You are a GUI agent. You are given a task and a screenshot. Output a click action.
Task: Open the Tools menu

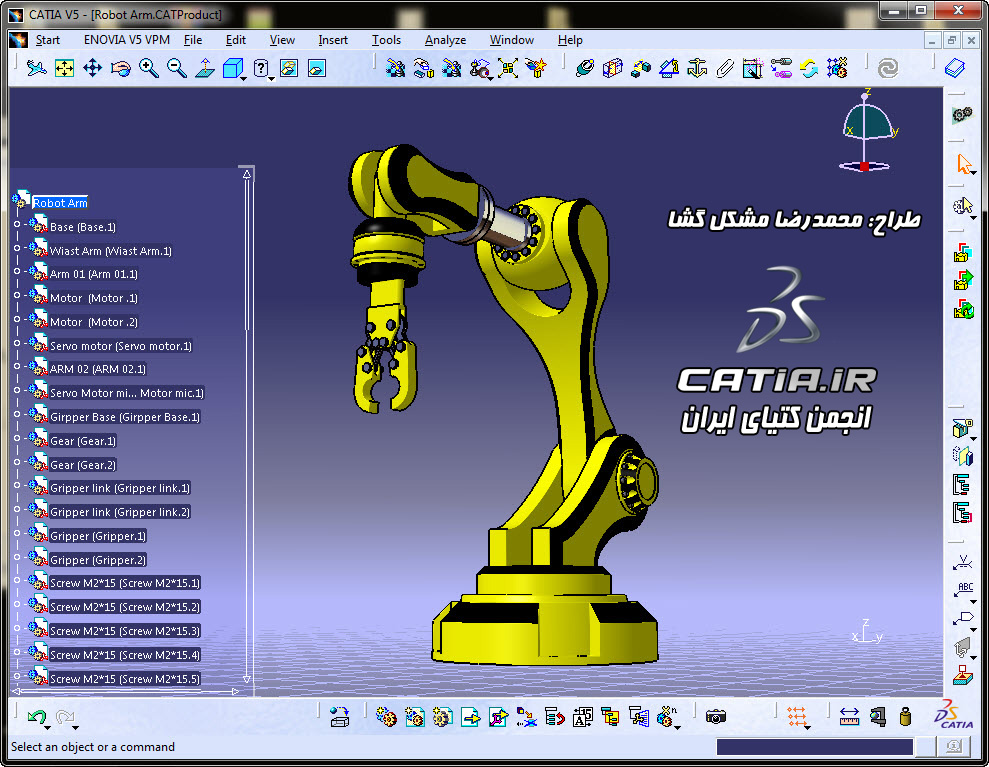386,40
